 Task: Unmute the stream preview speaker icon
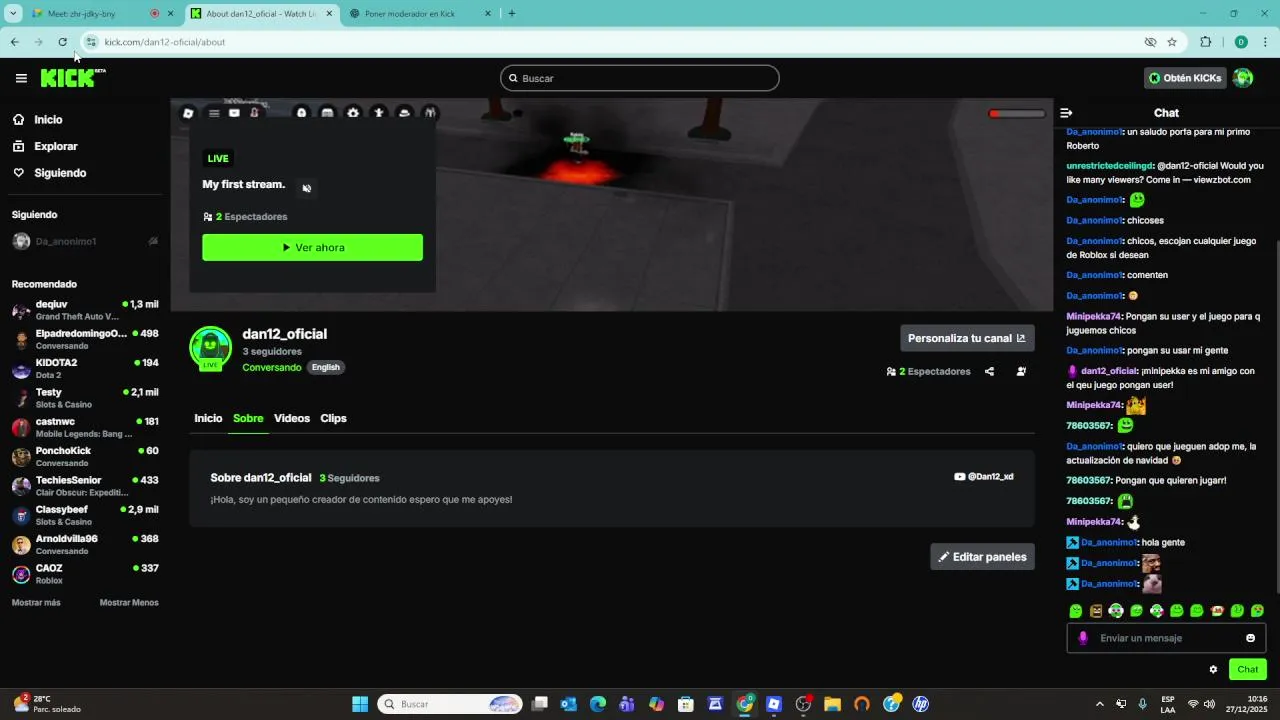point(307,188)
